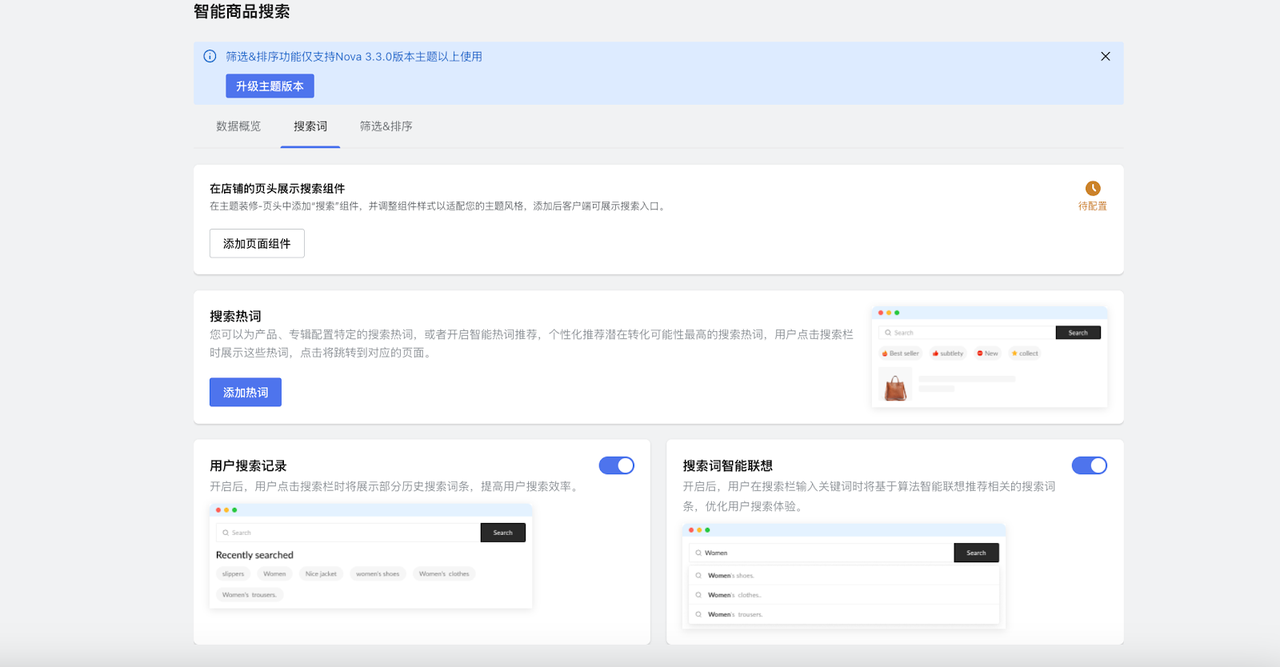Toggle the 搜索词智能联想 switch off
Viewport: 1280px width, 667px height.
click(1090, 465)
